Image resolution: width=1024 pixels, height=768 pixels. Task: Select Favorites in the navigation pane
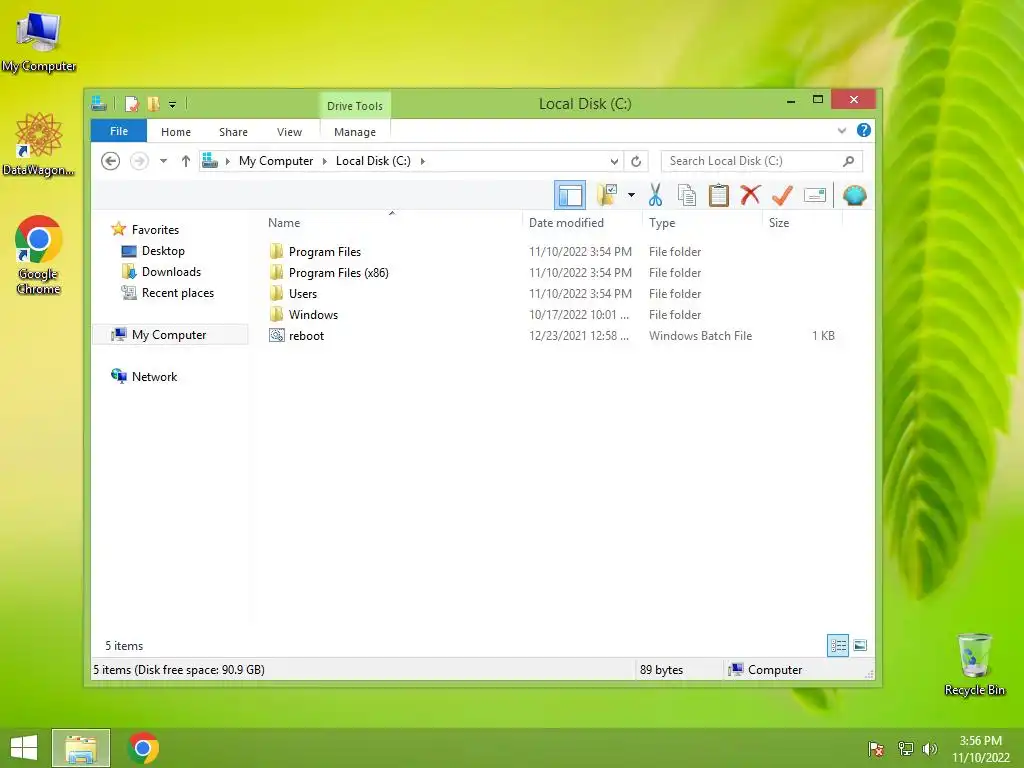coord(155,229)
